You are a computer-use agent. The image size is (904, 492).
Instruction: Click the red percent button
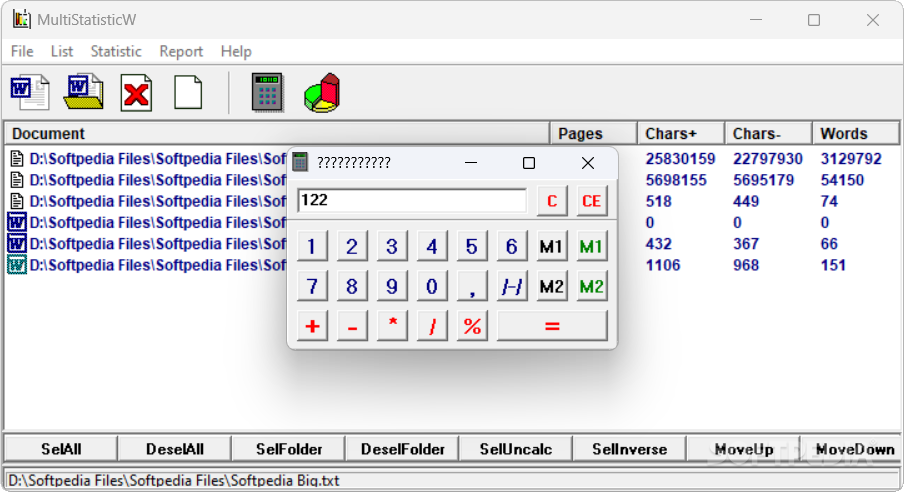(472, 326)
